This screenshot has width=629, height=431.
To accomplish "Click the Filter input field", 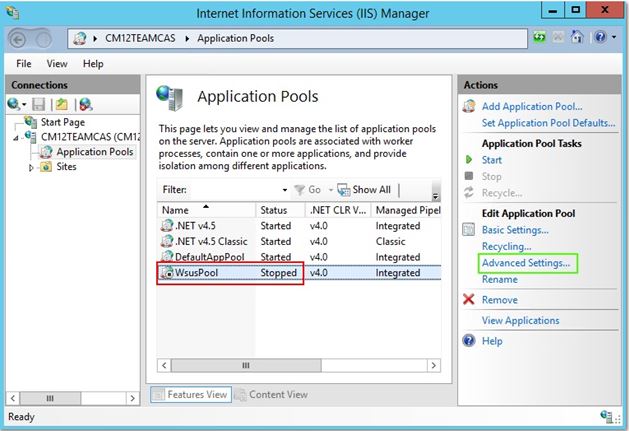I will coord(235,190).
